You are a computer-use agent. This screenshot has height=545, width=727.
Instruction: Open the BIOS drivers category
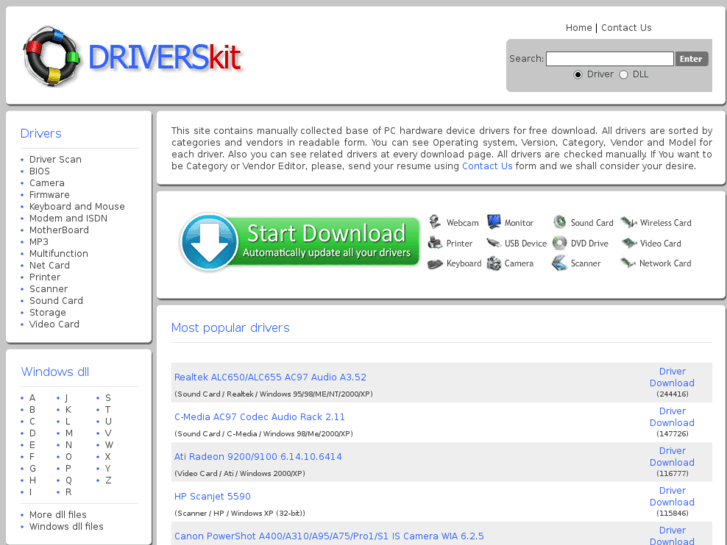(39, 171)
